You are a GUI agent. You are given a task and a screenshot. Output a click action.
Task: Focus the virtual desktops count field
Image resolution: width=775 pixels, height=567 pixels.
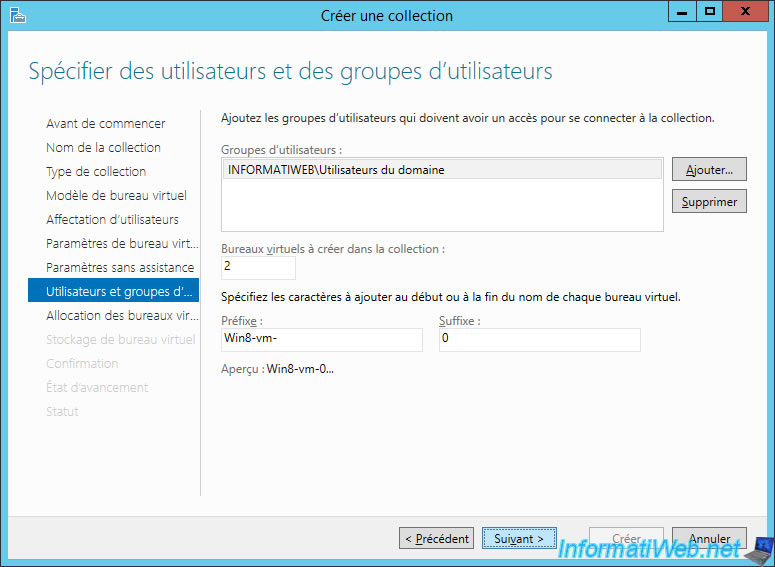pos(258,267)
